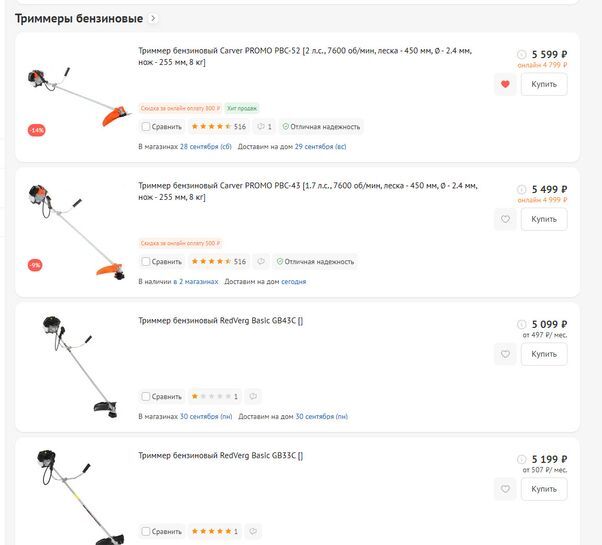Viewport: 602px width, 545px height.
Task: Tick the Сравнить checkbox for RedVerg GB43C
Action: point(146,396)
